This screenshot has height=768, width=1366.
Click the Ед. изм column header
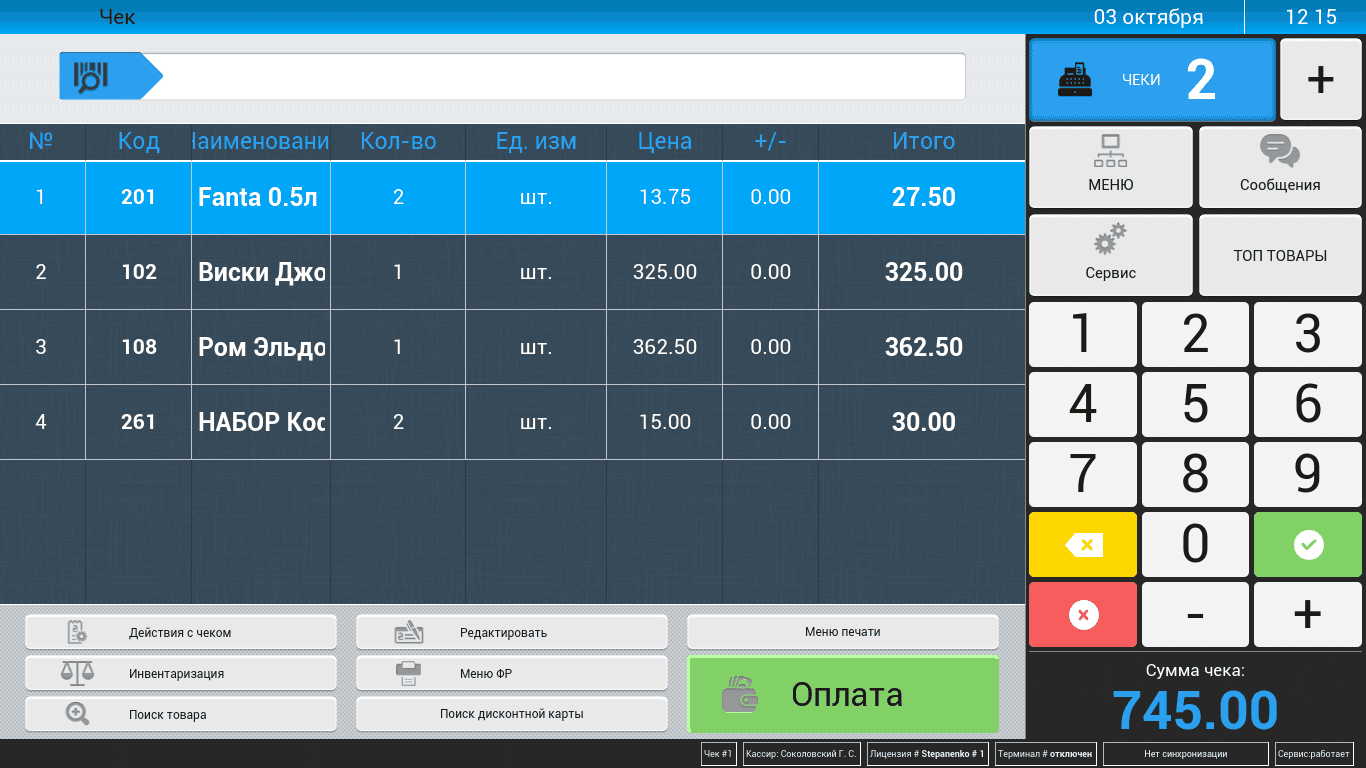pos(536,142)
